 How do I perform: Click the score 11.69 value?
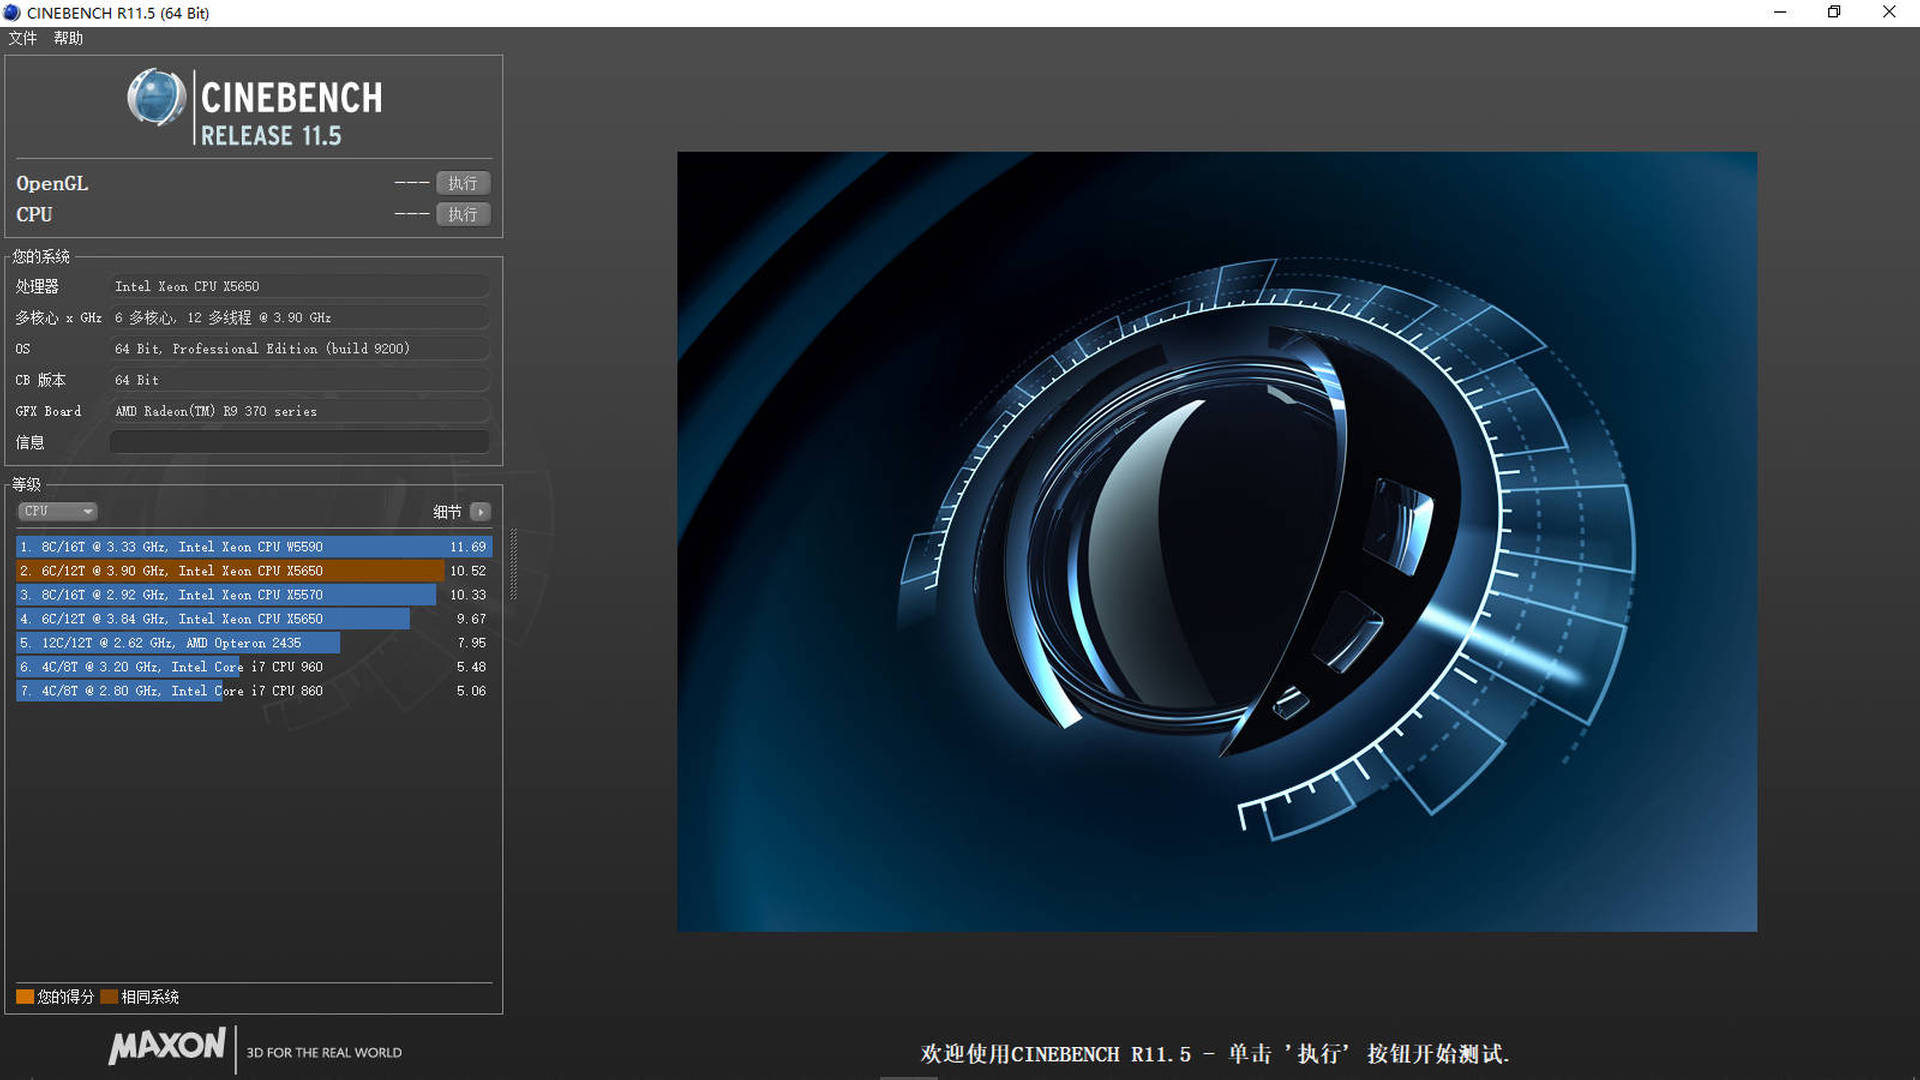[468, 547]
